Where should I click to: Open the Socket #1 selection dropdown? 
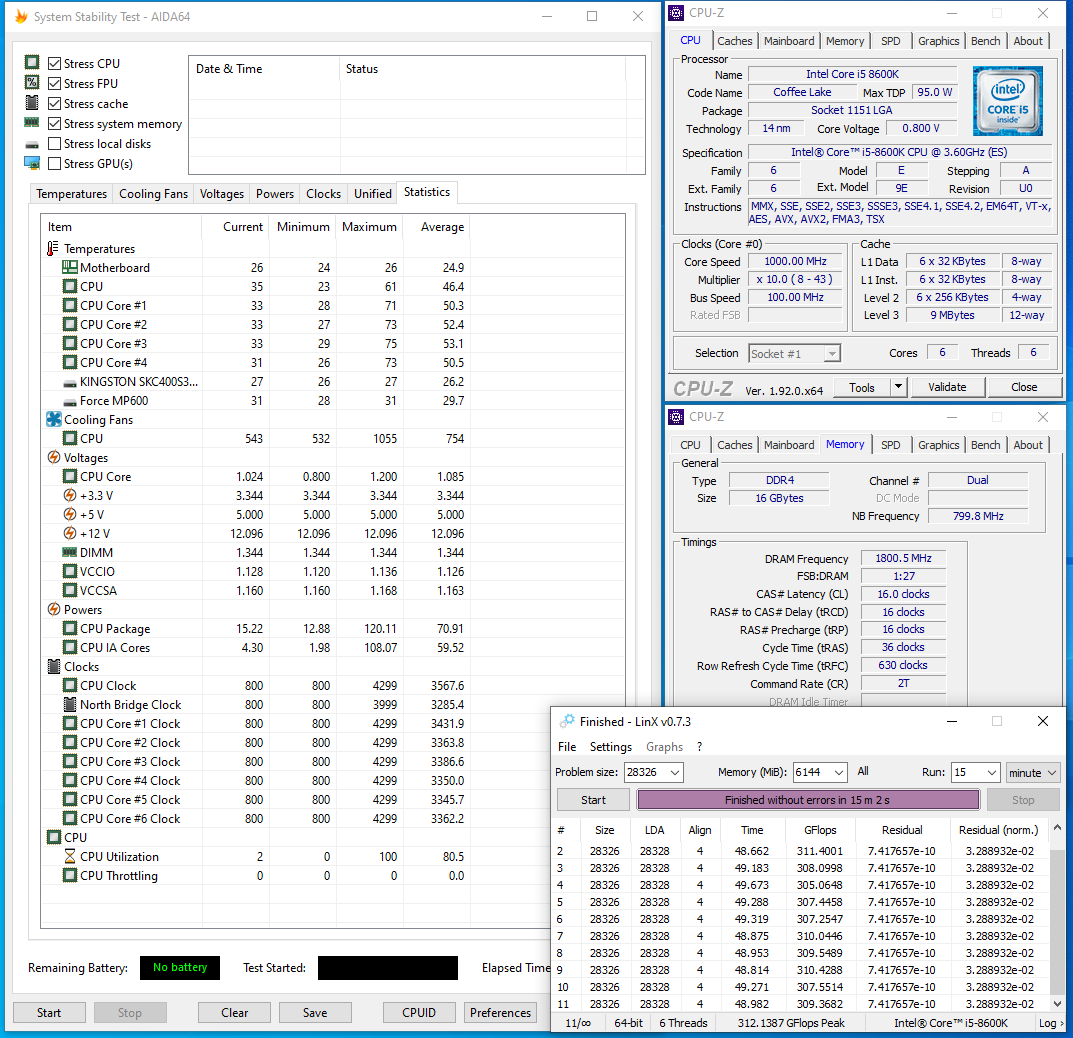831,354
